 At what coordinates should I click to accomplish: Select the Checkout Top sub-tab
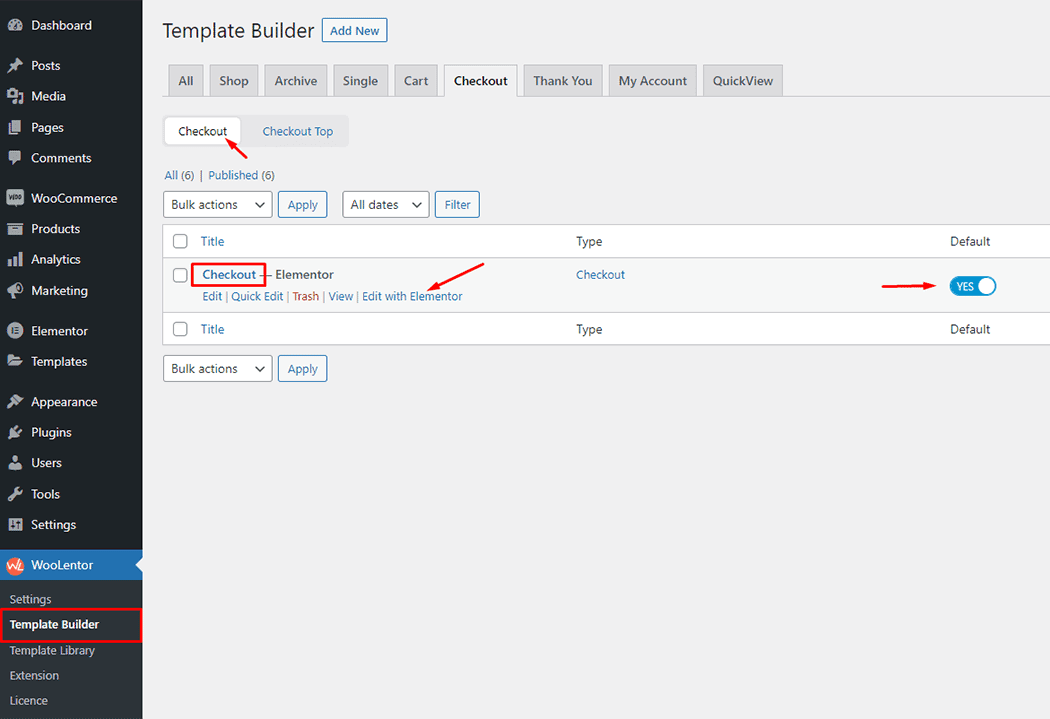click(x=296, y=131)
